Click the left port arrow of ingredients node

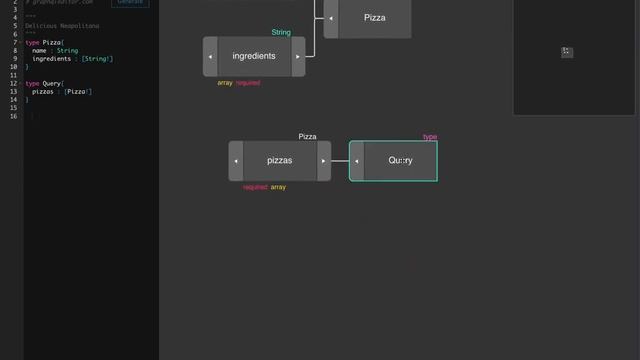[x=210, y=57]
